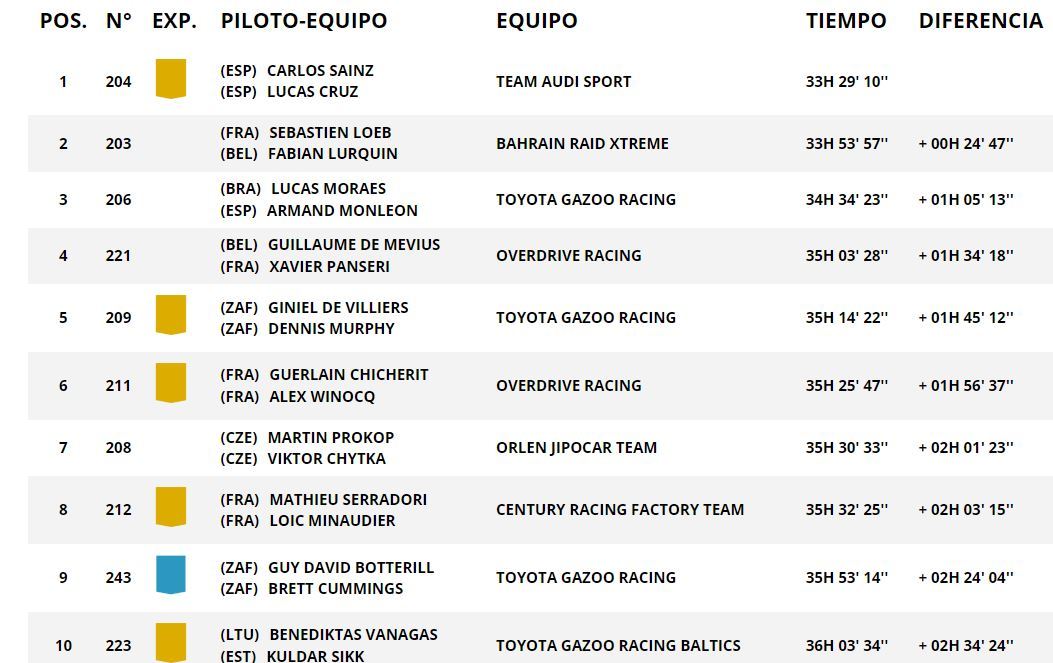
Task: Click Martin Prokop driver name
Action: tap(331, 437)
